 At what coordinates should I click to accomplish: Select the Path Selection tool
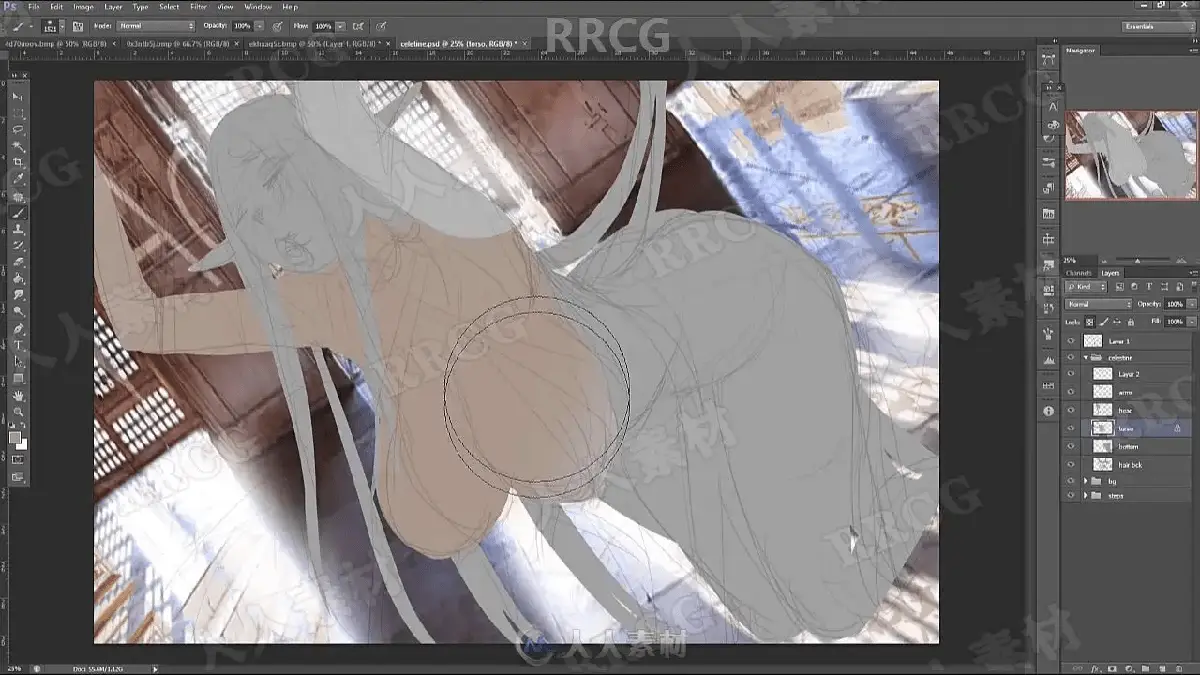tap(17, 362)
